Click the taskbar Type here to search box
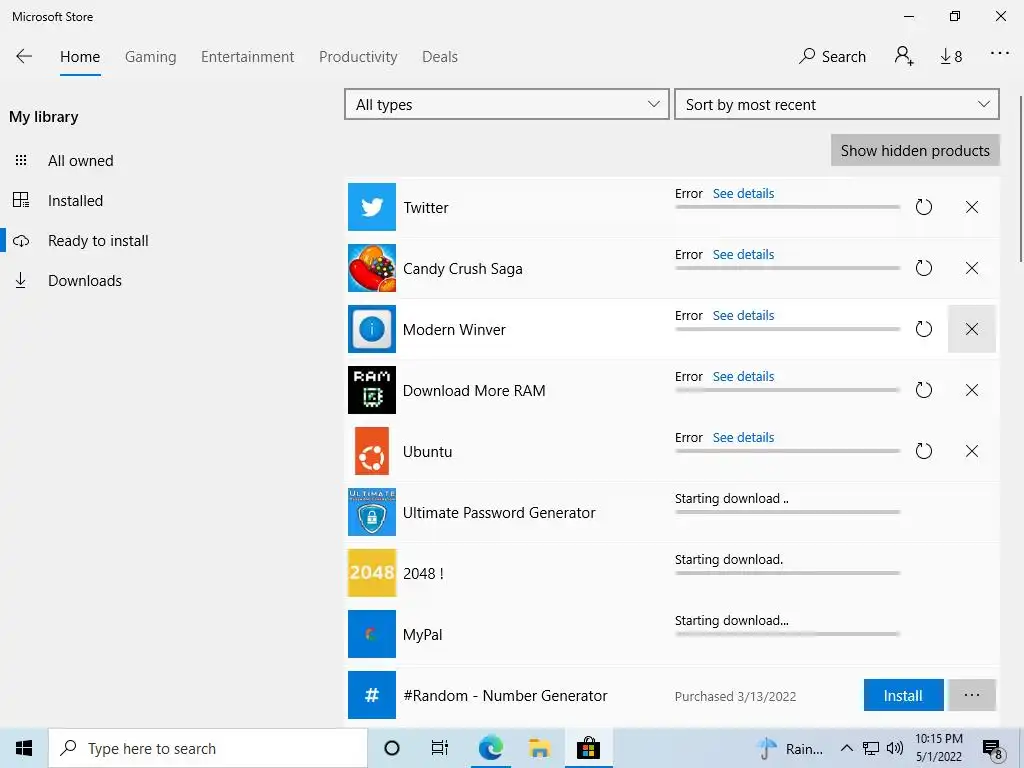The height and width of the screenshot is (768, 1024). (208, 748)
